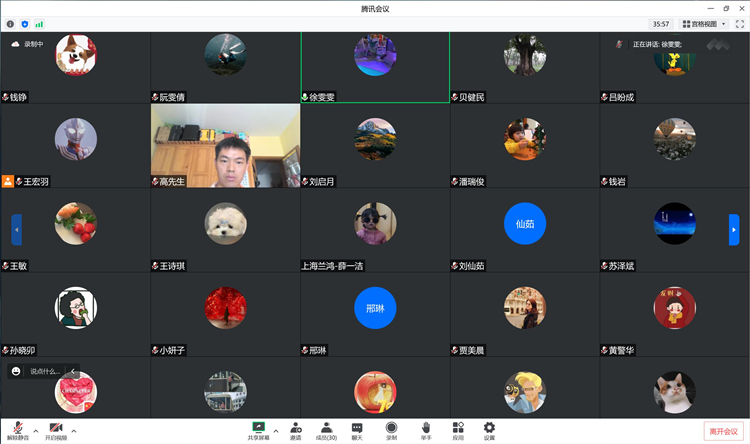The width and height of the screenshot is (750, 444).
Task: Click the 正在讲话: 徐雯雯 speaking indicator
Action: 657,44
